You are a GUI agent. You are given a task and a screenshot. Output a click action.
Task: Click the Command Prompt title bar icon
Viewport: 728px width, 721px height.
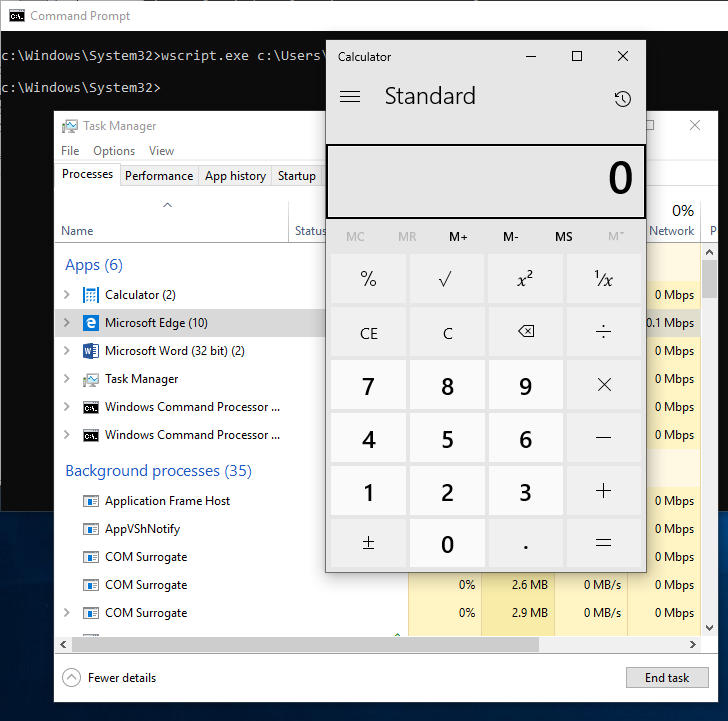pyautogui.click(x=17, y=16)
